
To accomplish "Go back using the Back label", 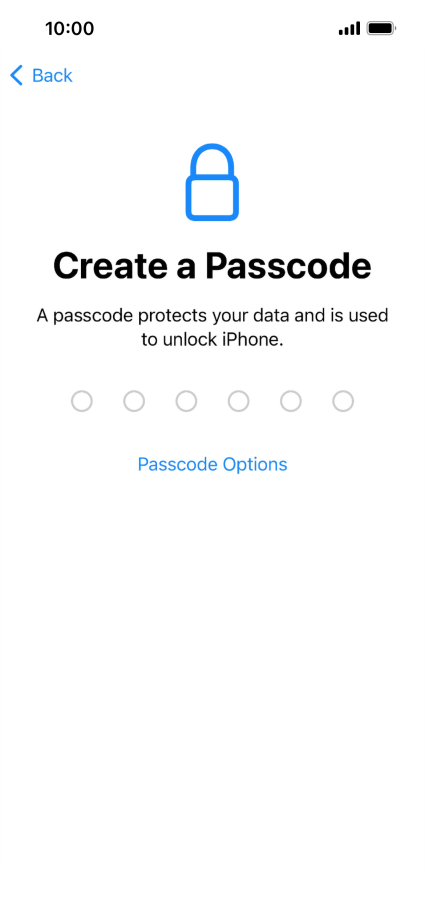I will click(52, 75).
